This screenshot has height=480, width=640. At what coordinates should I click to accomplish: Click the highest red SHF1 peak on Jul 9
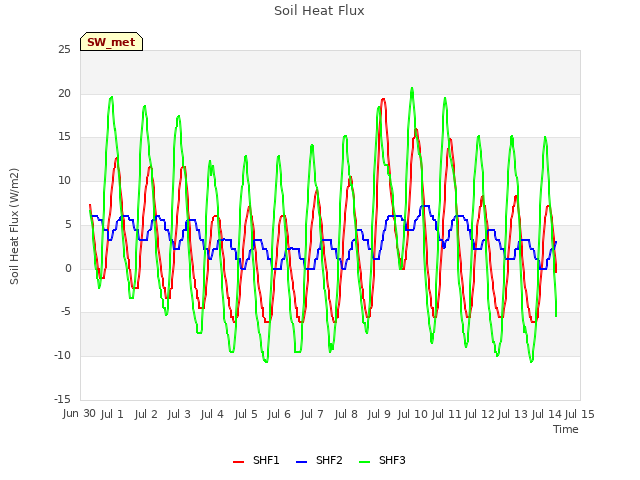[x=383, y=99]
